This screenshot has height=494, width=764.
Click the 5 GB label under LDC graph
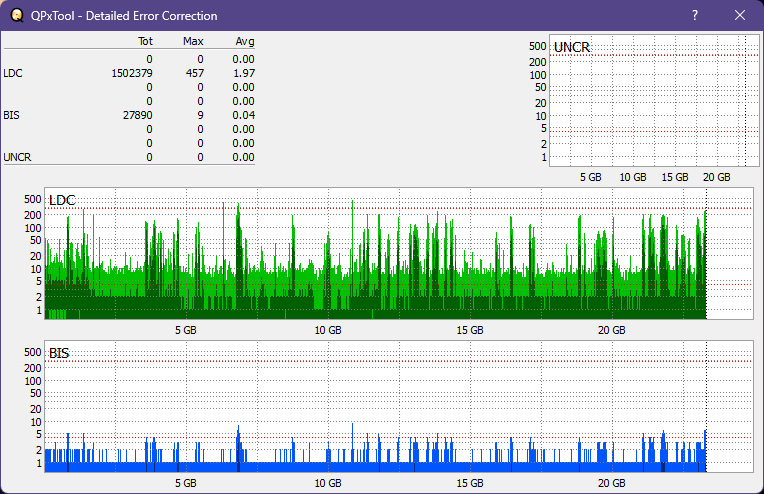click(186, 330)
